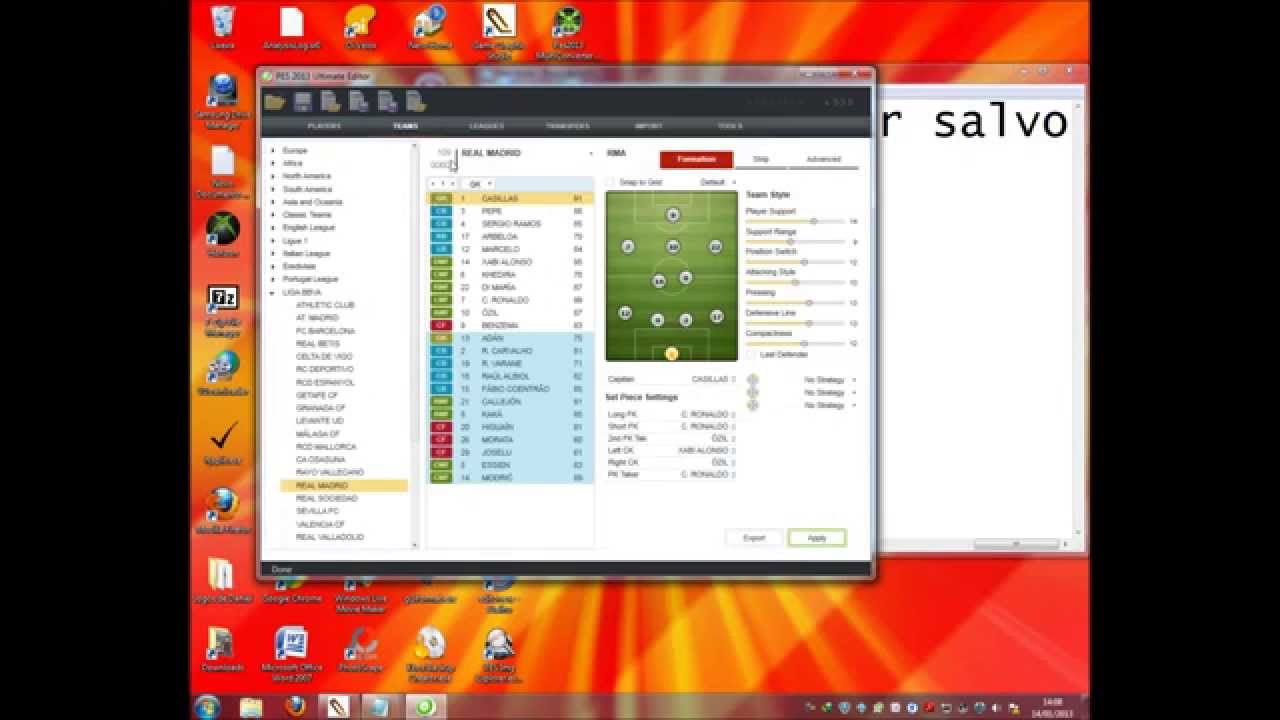Select the KAKÁ substitute row
The width and height of the screenshot is (1280, 720).
510,414
